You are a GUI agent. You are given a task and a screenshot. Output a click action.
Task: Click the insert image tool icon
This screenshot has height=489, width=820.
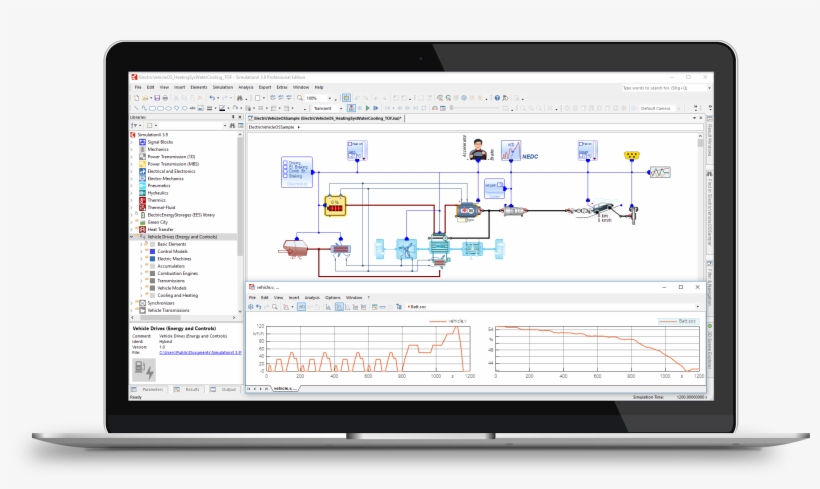point(200,108)
